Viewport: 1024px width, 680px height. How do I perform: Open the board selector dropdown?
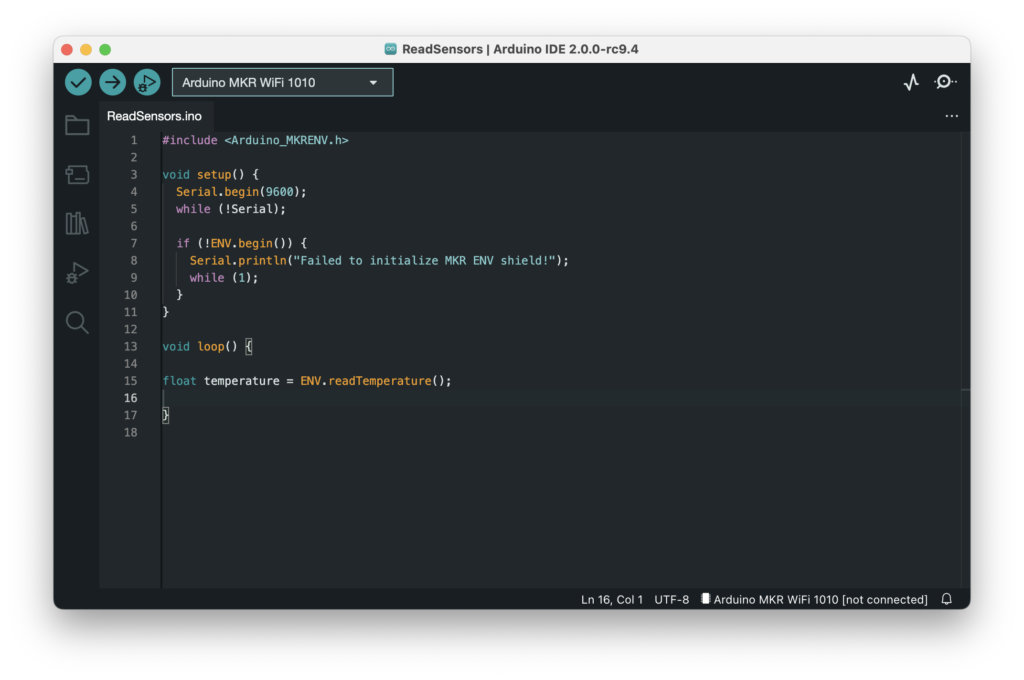coord(282,82)
